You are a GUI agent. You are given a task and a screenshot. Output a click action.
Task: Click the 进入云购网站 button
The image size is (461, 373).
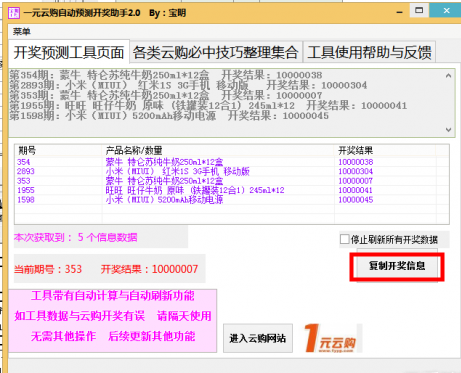tap(258, 338)
